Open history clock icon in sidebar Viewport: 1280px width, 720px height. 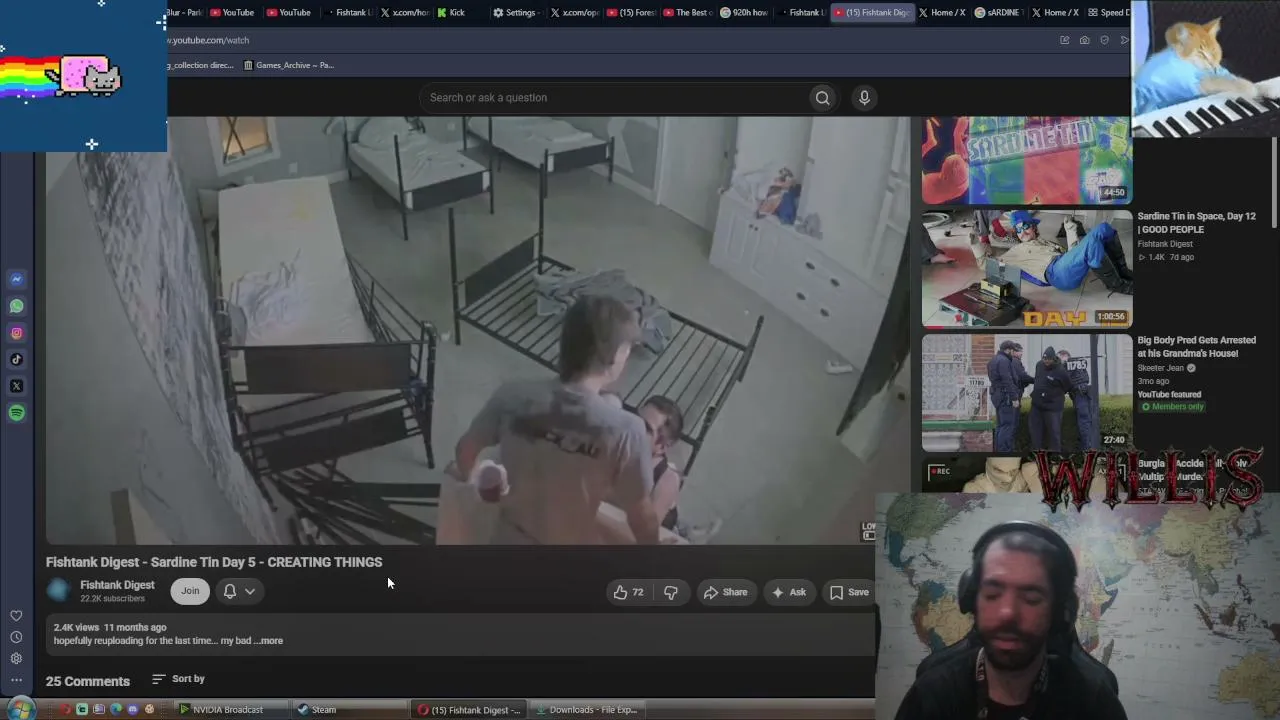pos(16,637)
